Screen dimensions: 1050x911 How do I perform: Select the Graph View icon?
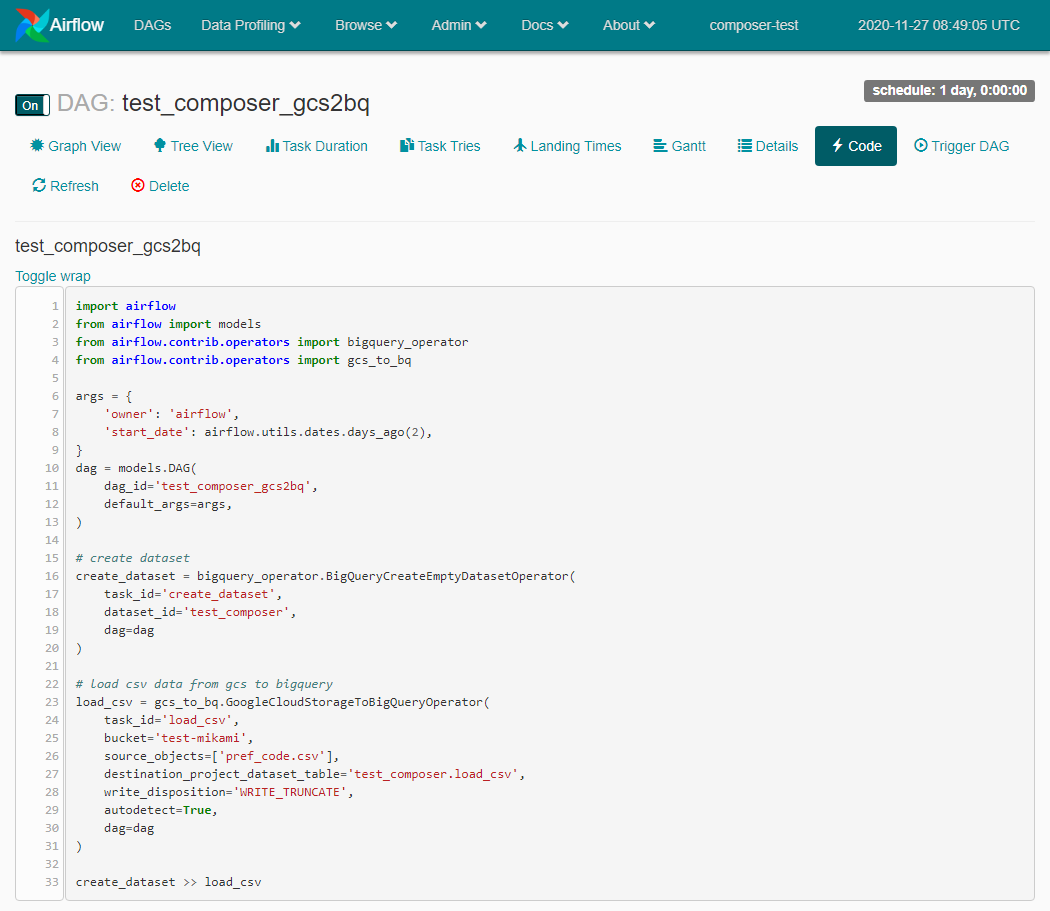(x=36, y=146)
